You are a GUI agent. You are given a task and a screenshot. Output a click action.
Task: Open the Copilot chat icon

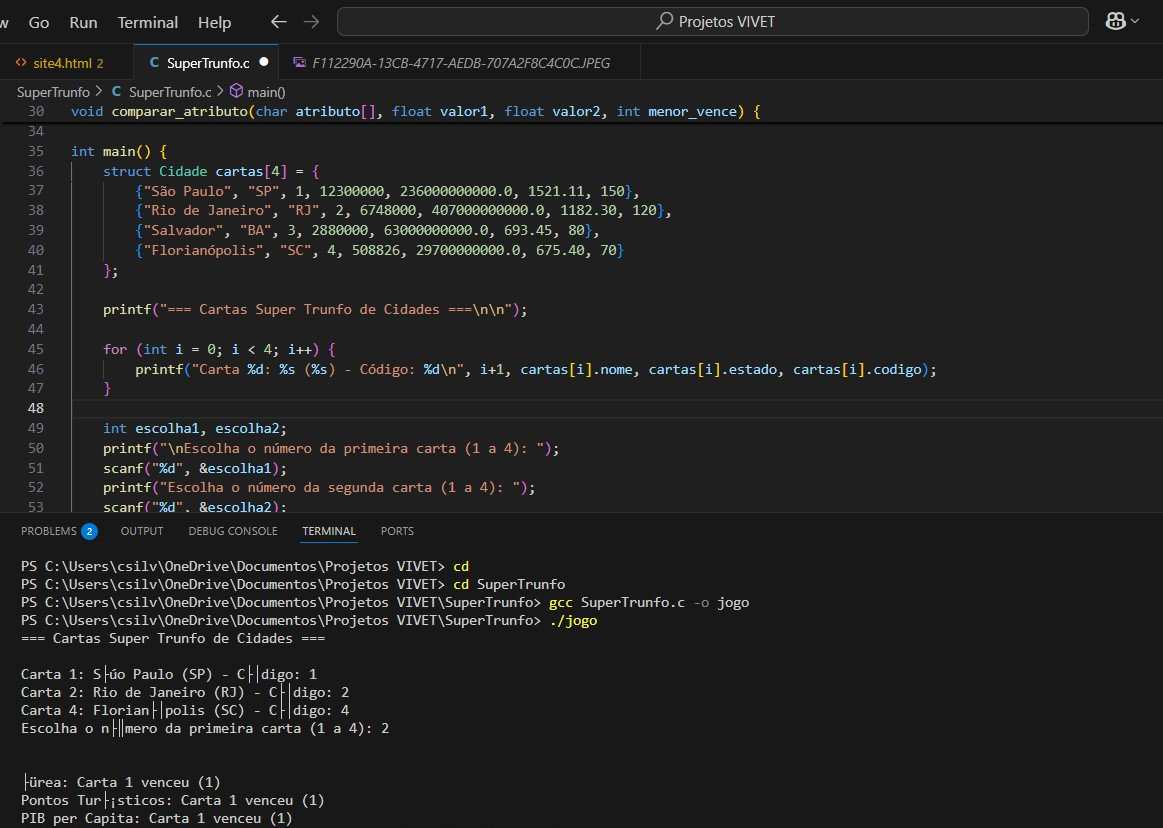point(1115,21)
